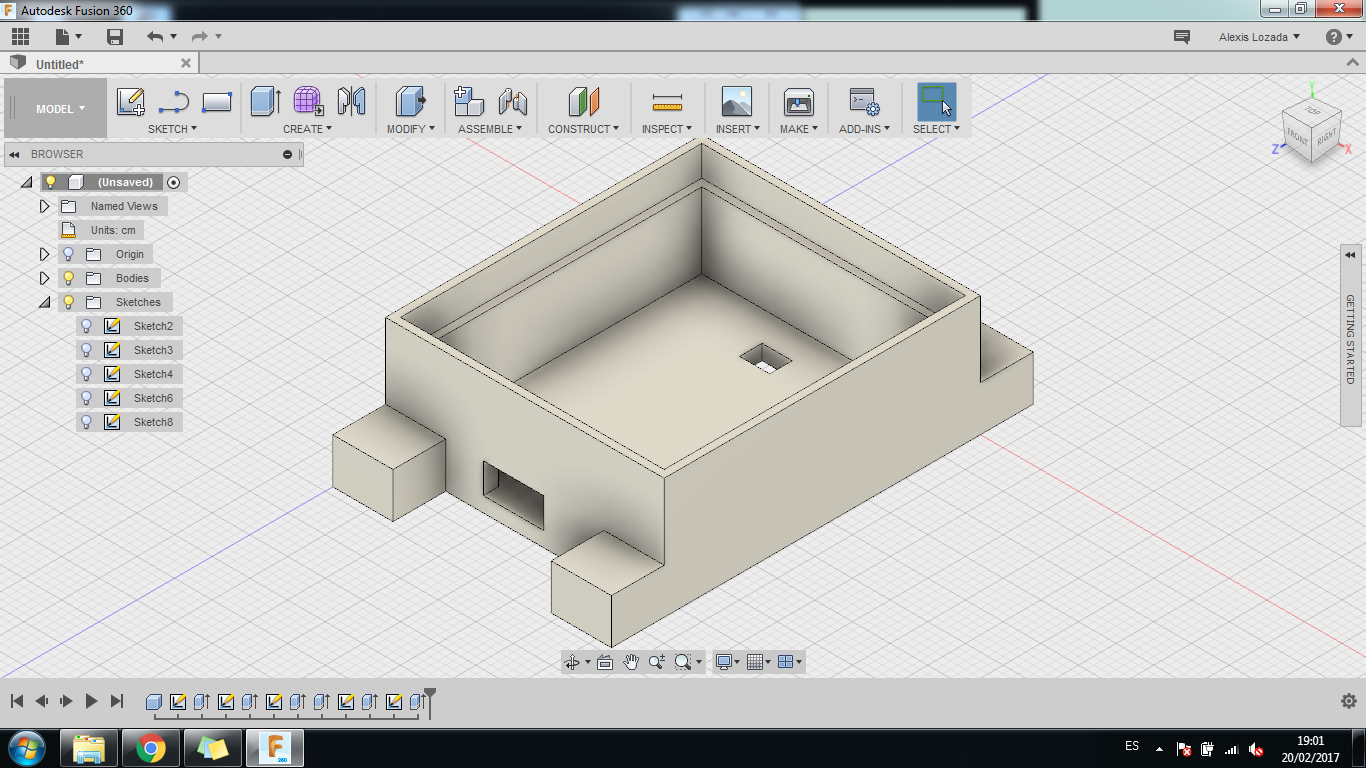Play the timeline
The height and width of the screenshot is (768, 1366).
pos(91,702)
